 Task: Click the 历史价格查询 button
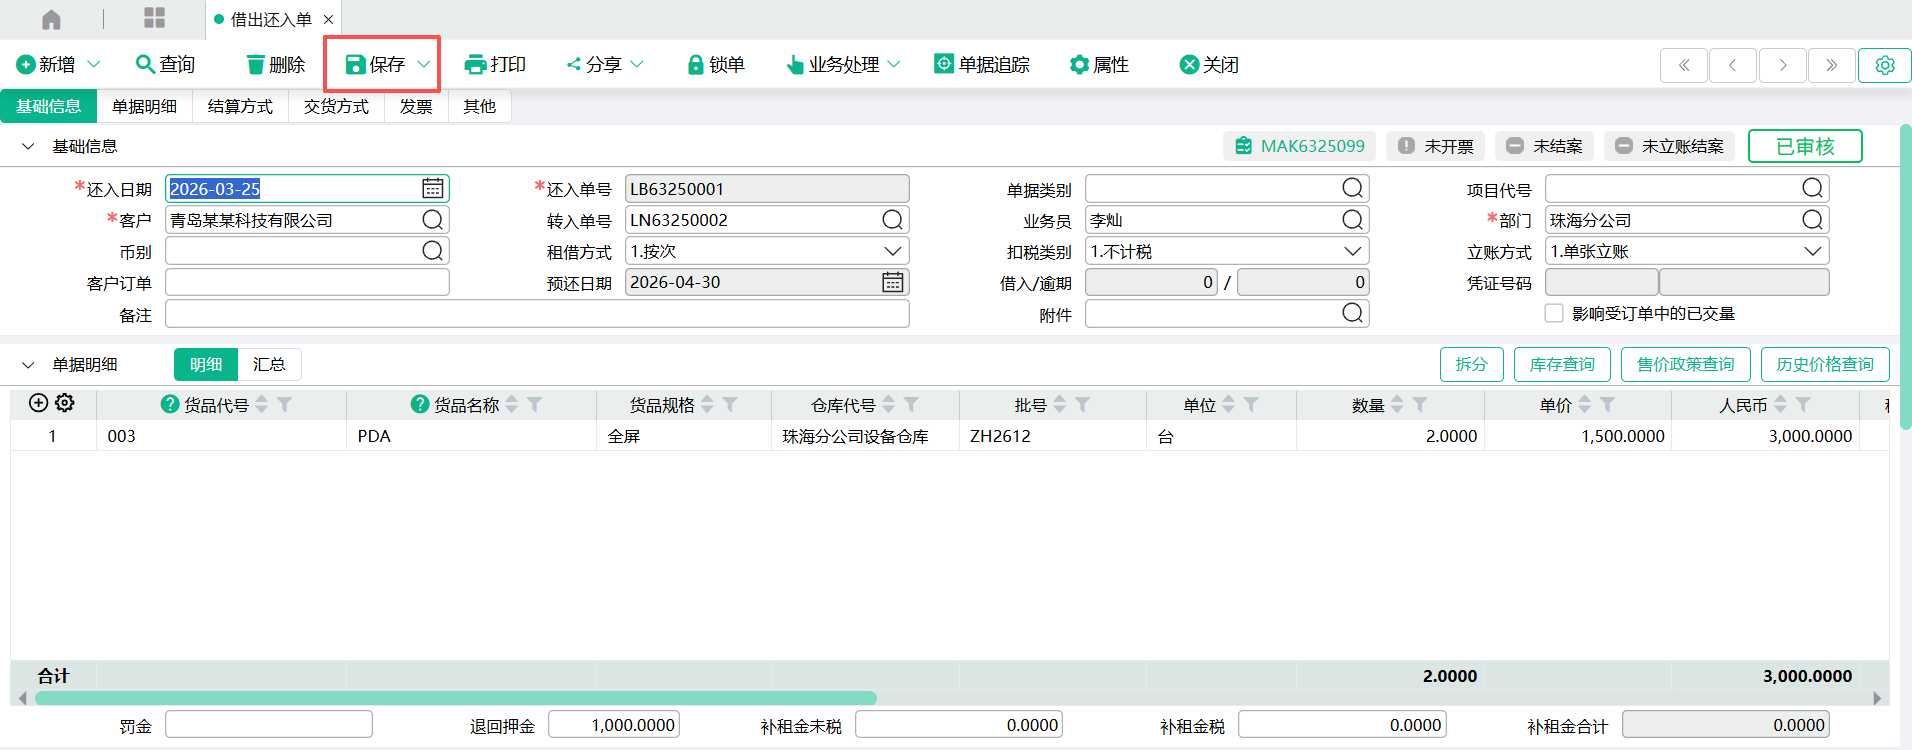click(x=1824, y=365)
